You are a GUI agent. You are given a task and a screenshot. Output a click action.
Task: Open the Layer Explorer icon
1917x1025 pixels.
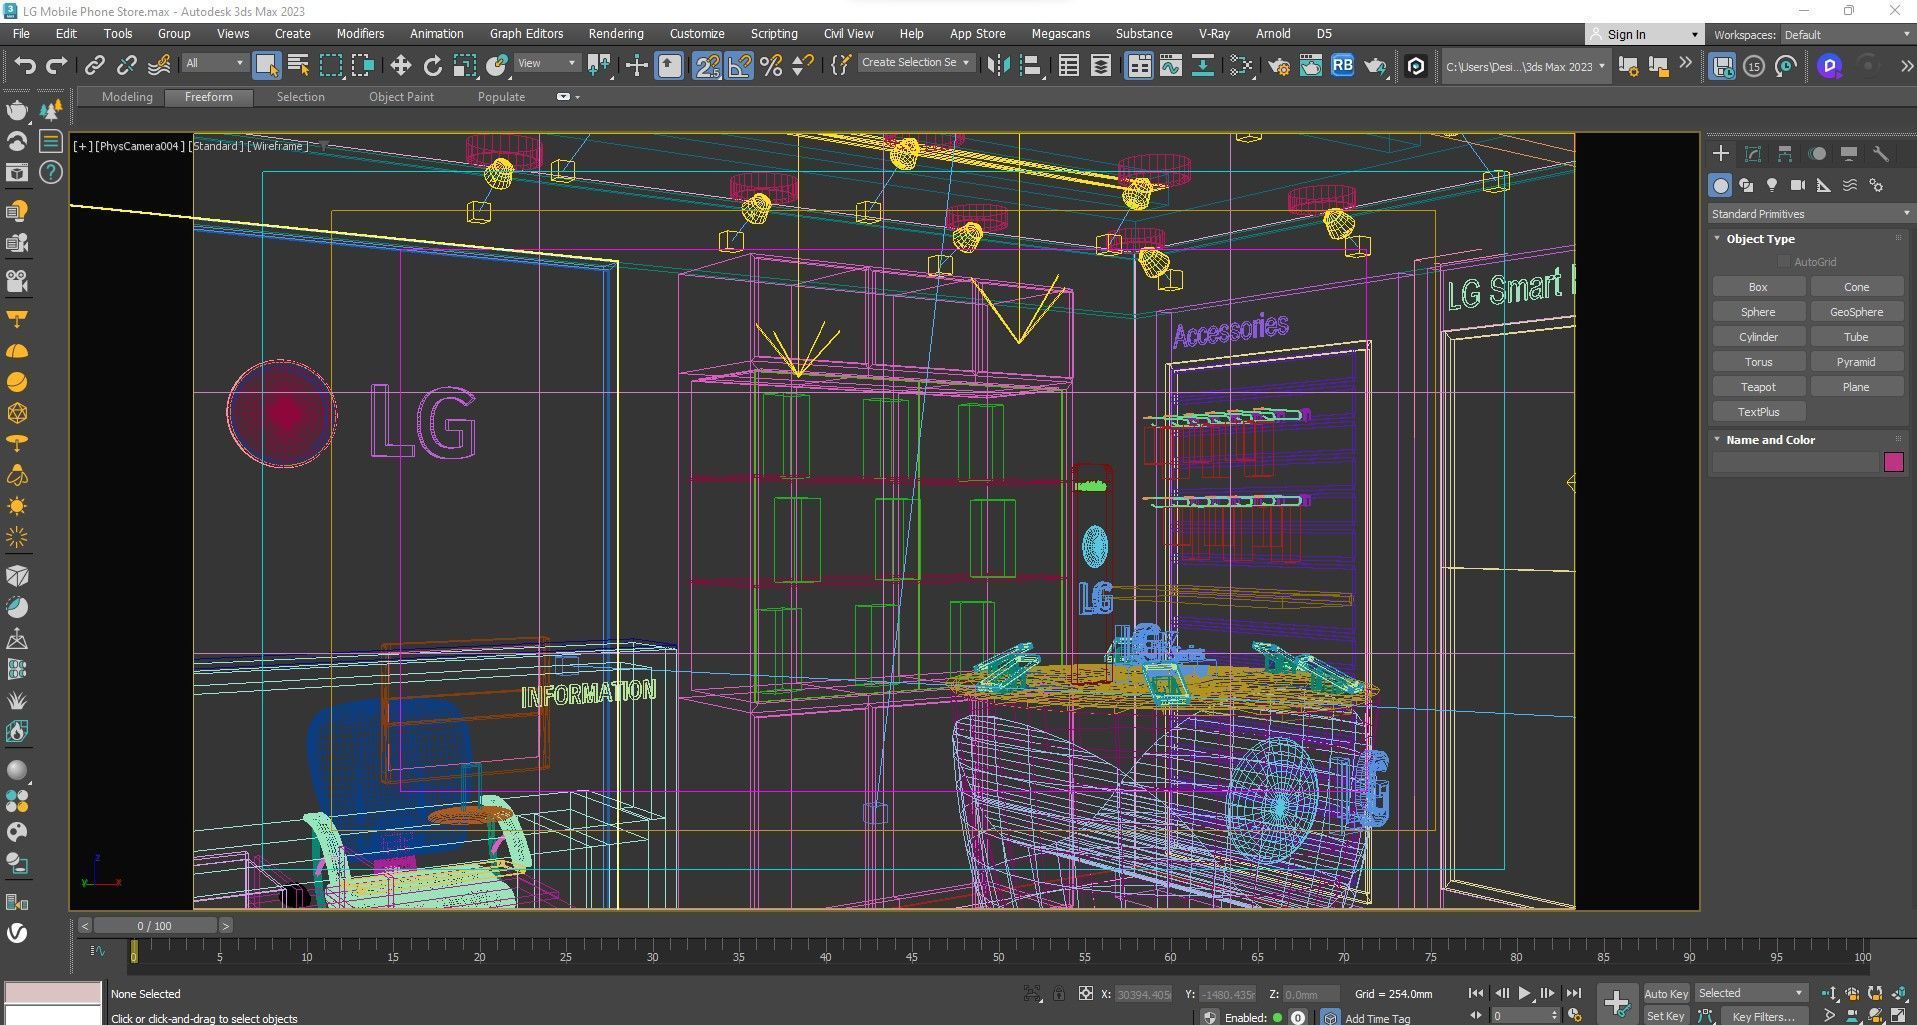pyautogui.click(x=1101, y=66)
